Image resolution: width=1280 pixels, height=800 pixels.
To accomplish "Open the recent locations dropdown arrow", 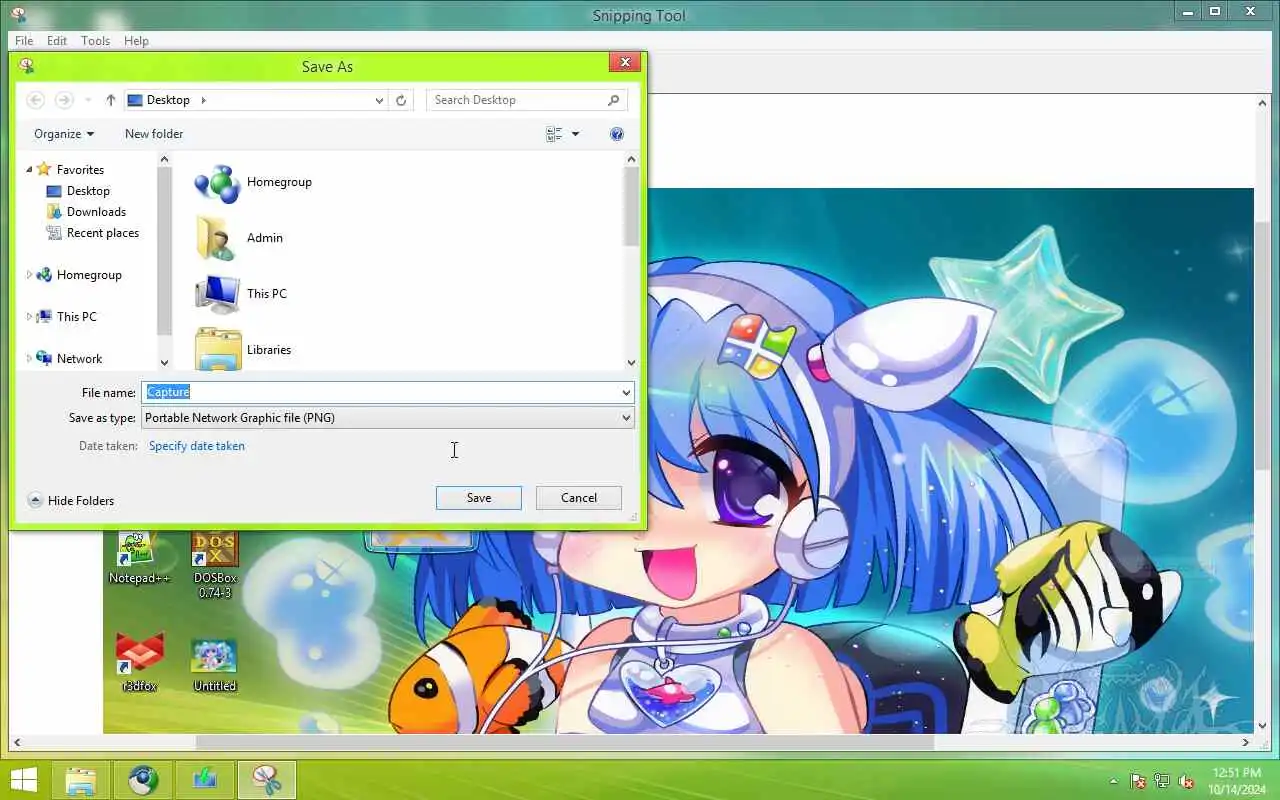I will tap(88, 100).
